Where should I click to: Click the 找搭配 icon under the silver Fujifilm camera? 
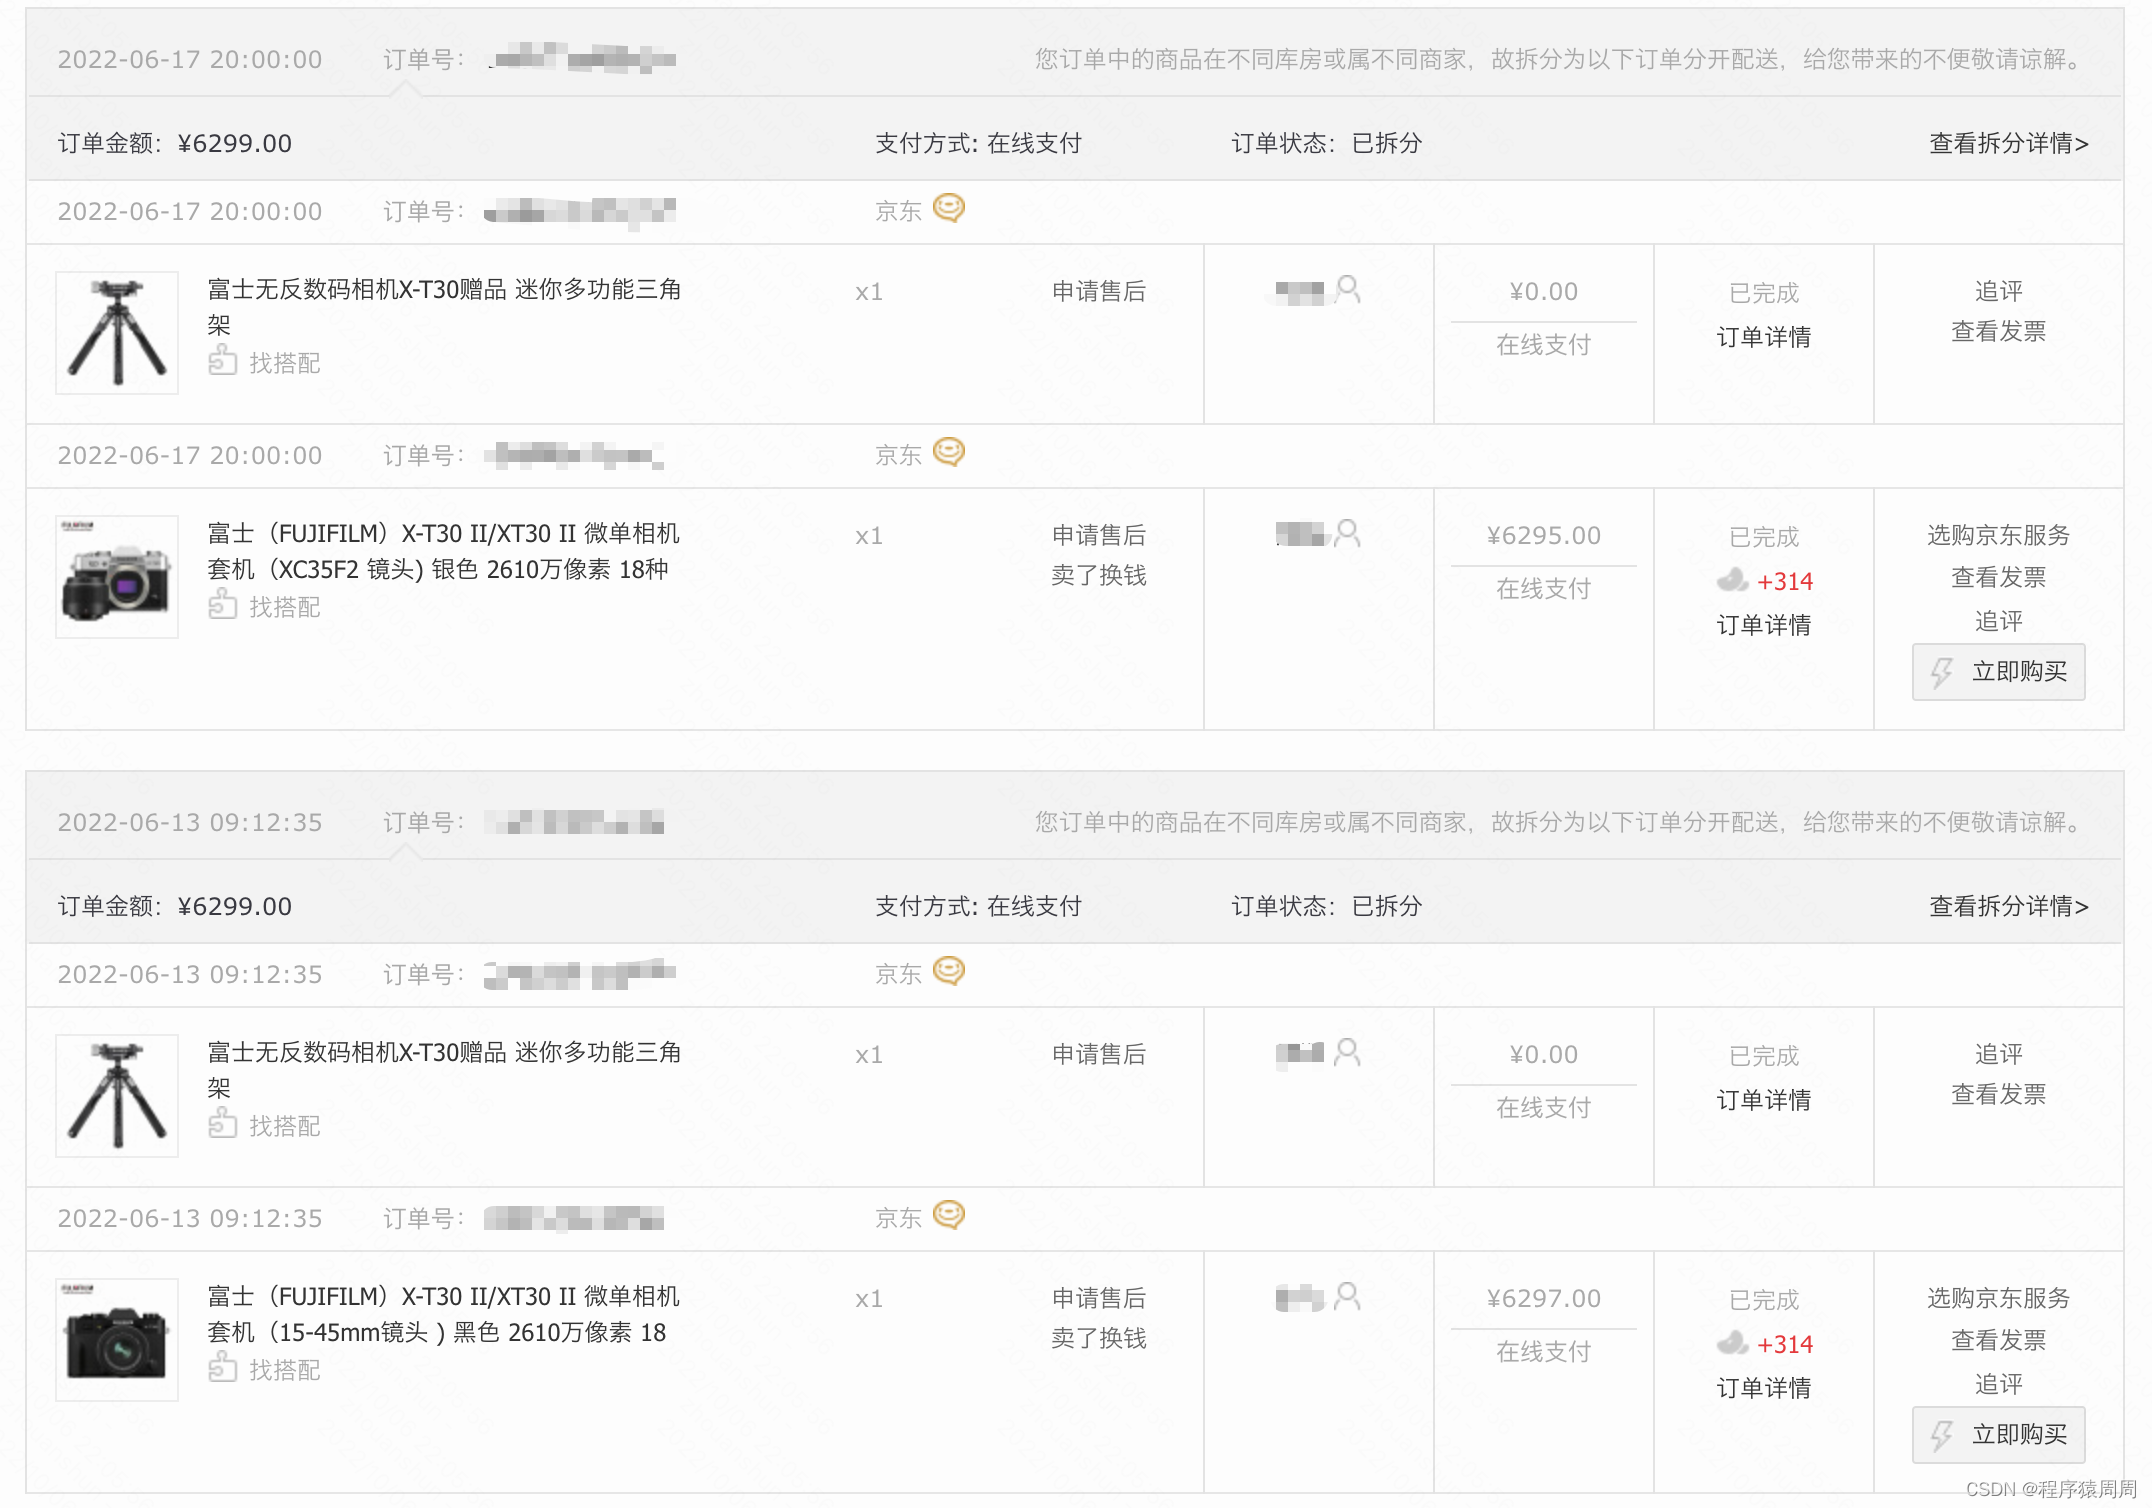tap(222, 605)
